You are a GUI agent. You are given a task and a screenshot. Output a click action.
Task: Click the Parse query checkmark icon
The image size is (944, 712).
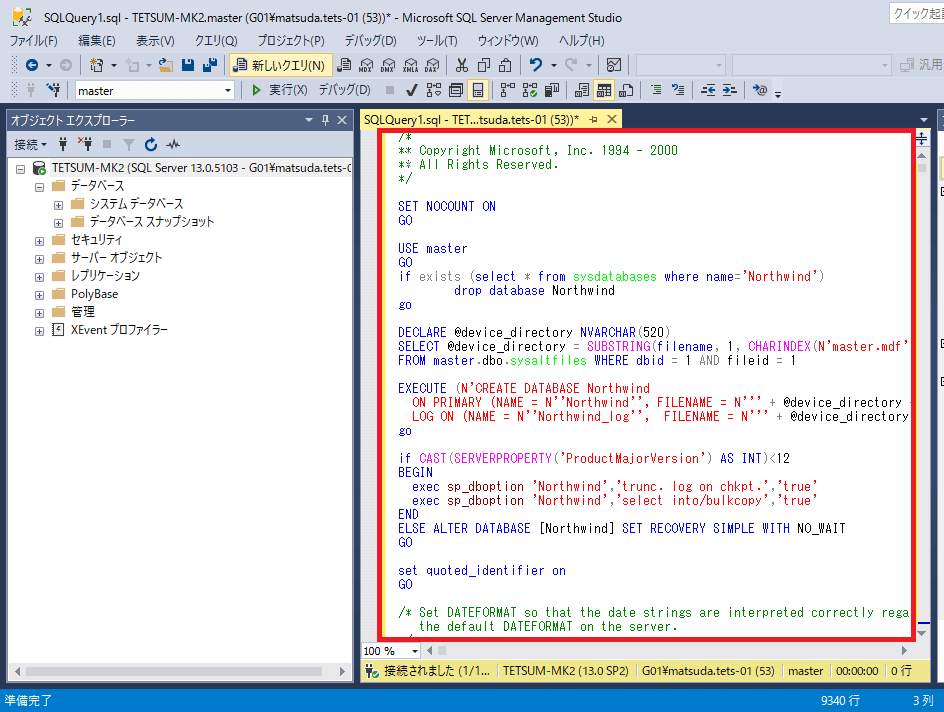click(x=411, y=90)
